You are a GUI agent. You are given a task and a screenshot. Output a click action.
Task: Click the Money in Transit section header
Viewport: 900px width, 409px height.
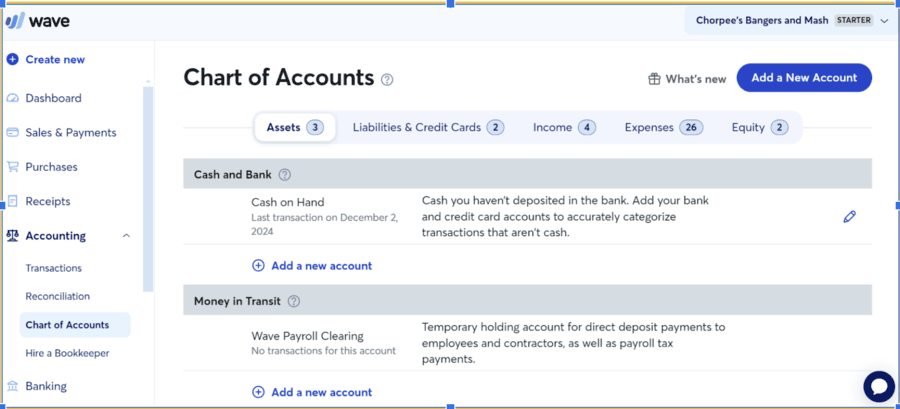[527, 301]
